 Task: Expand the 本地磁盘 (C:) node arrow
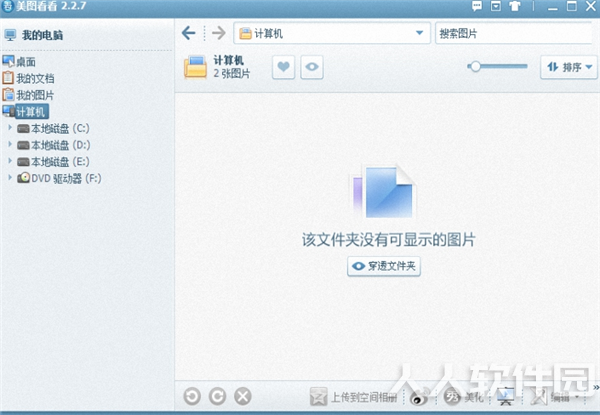pyautogui.click(x=10, y=127)
